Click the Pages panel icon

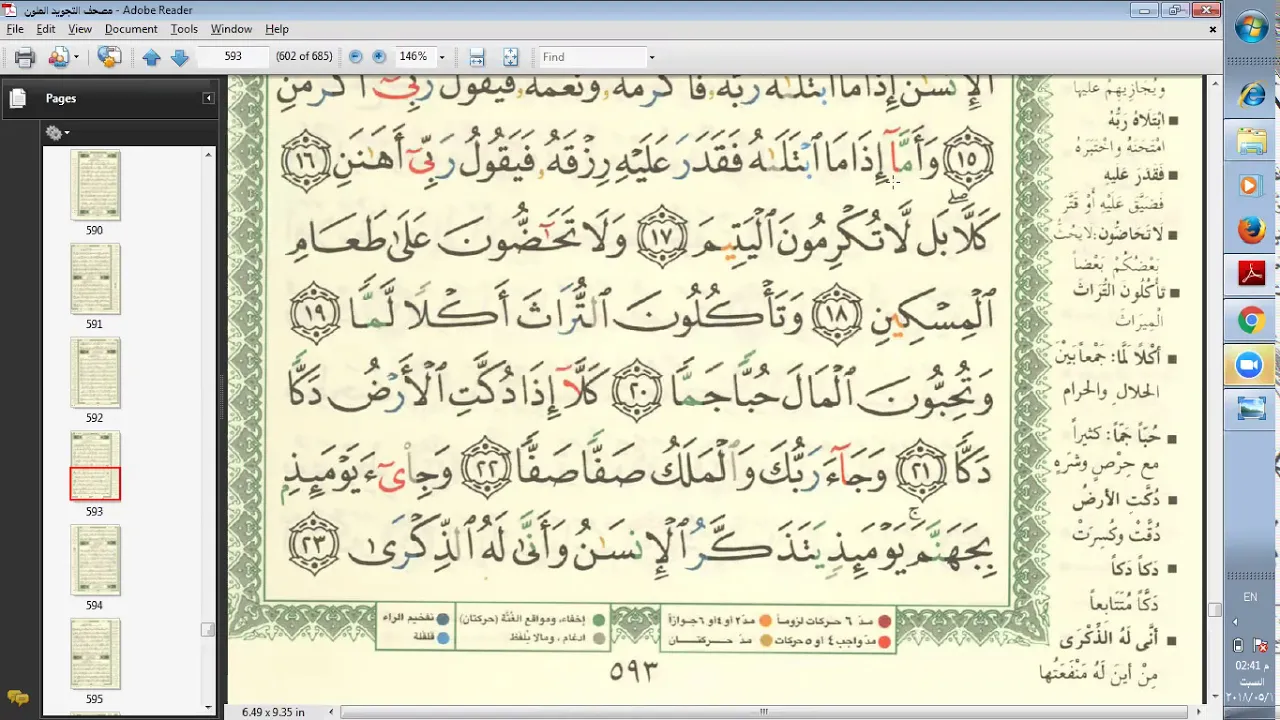[x=17, y=98]
